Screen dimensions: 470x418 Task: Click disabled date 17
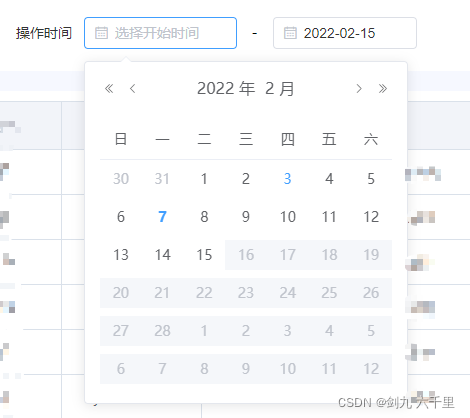[287, 255]
